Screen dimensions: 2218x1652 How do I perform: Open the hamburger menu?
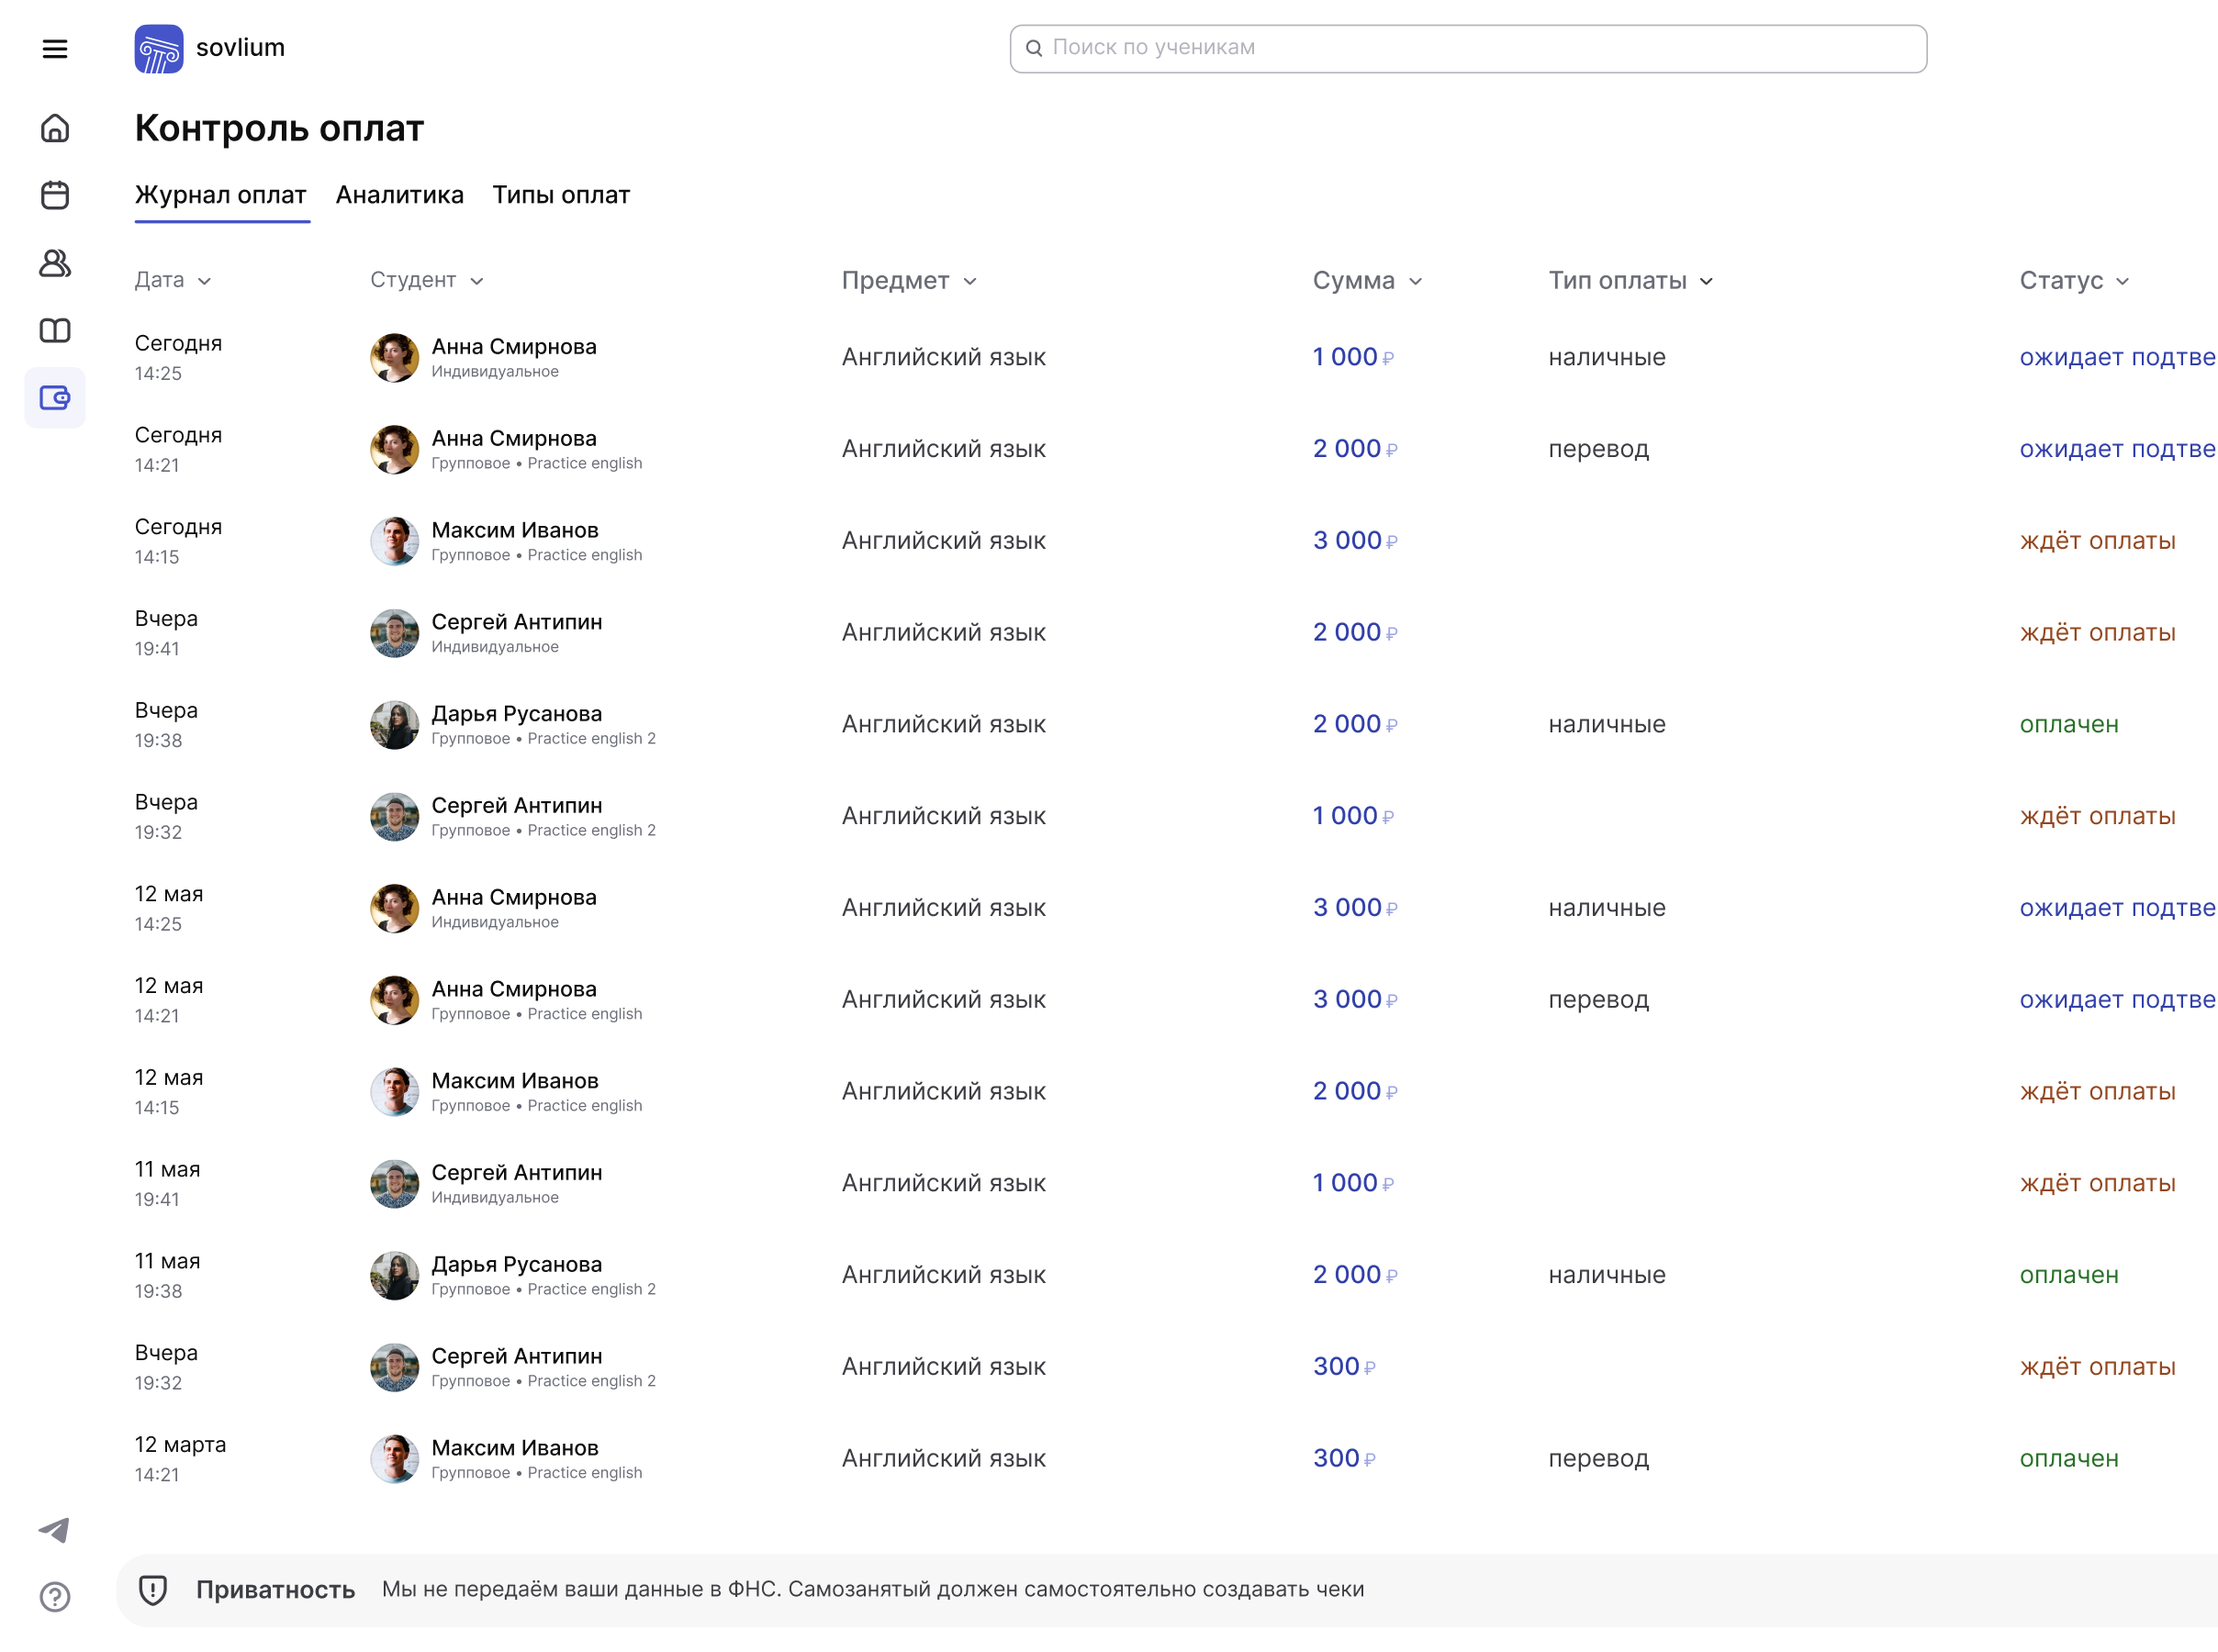(x=55, y=49)
